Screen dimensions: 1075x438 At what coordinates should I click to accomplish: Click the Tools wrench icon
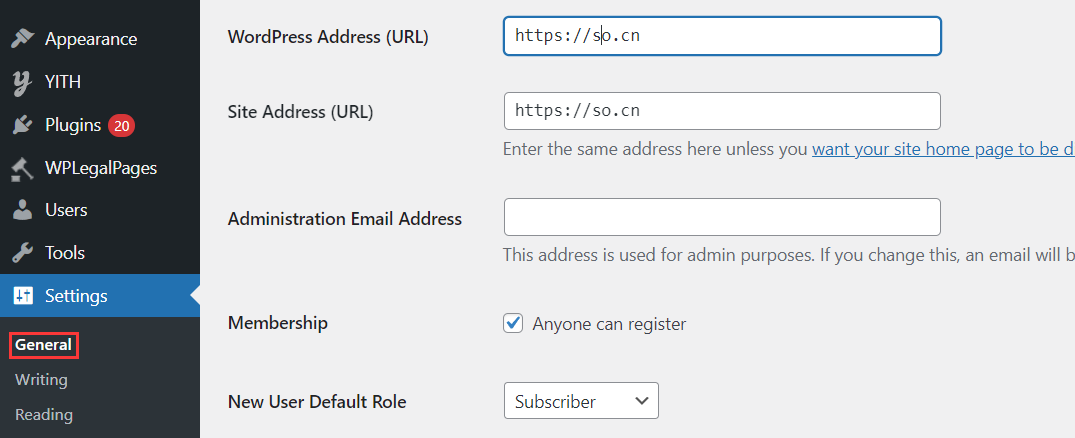pos(22,253)
